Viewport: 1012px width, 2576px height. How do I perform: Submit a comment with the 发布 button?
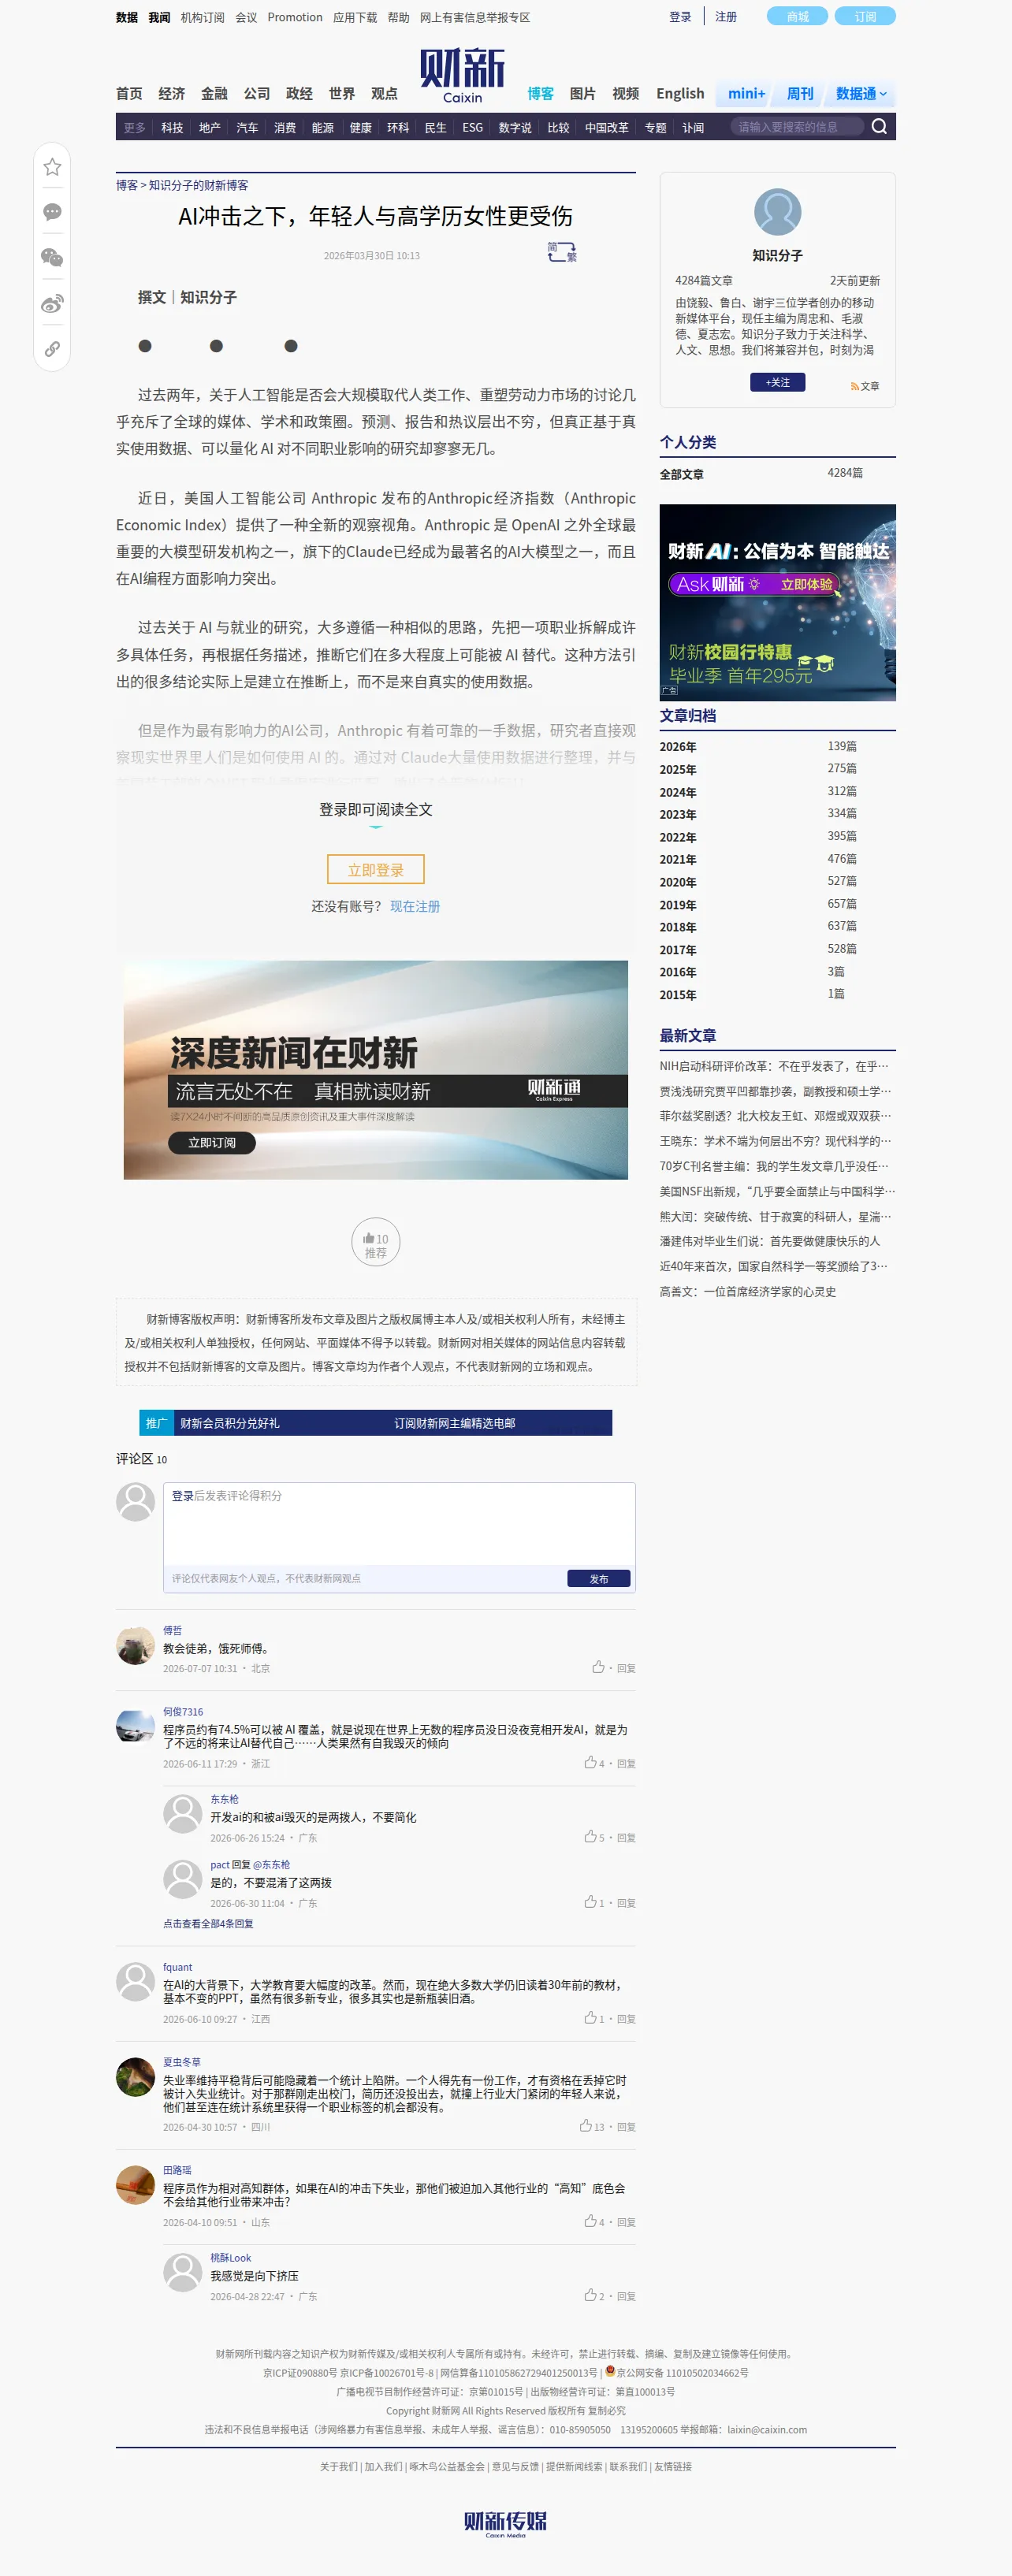[x=598, y=1579]
